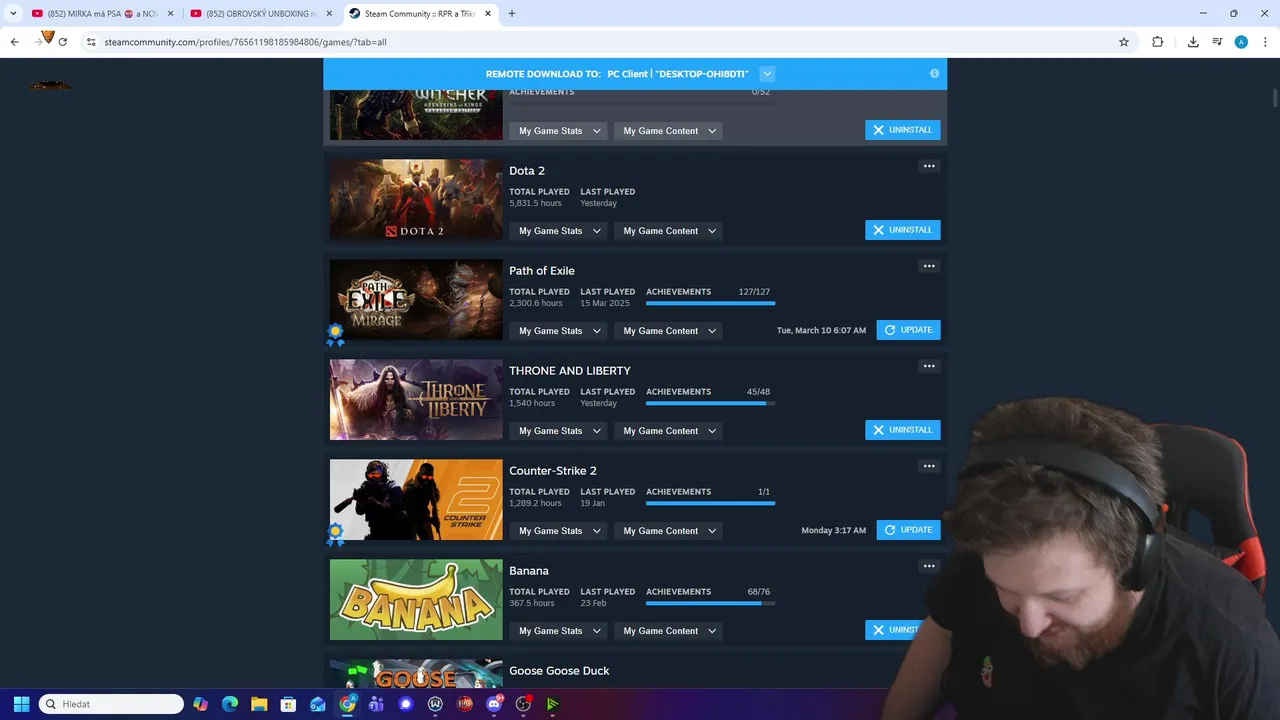The width and height of the screenshot is (1280, 720).
Task: Uninstall Dota 2
Action: 902,230
